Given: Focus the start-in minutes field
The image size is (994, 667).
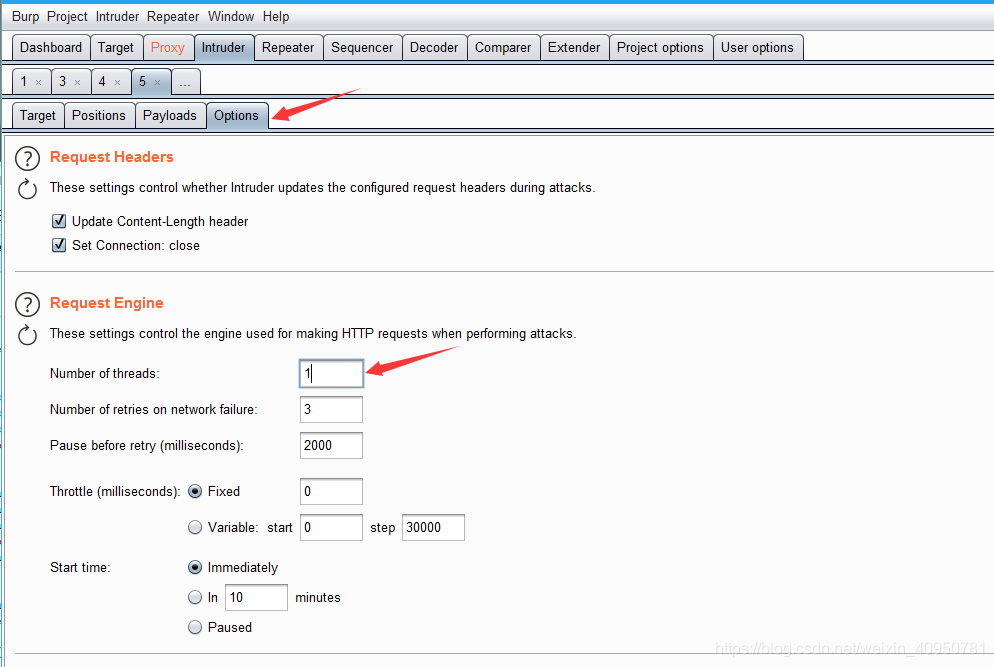Looking at the screenshot, I should click(257, 597).
